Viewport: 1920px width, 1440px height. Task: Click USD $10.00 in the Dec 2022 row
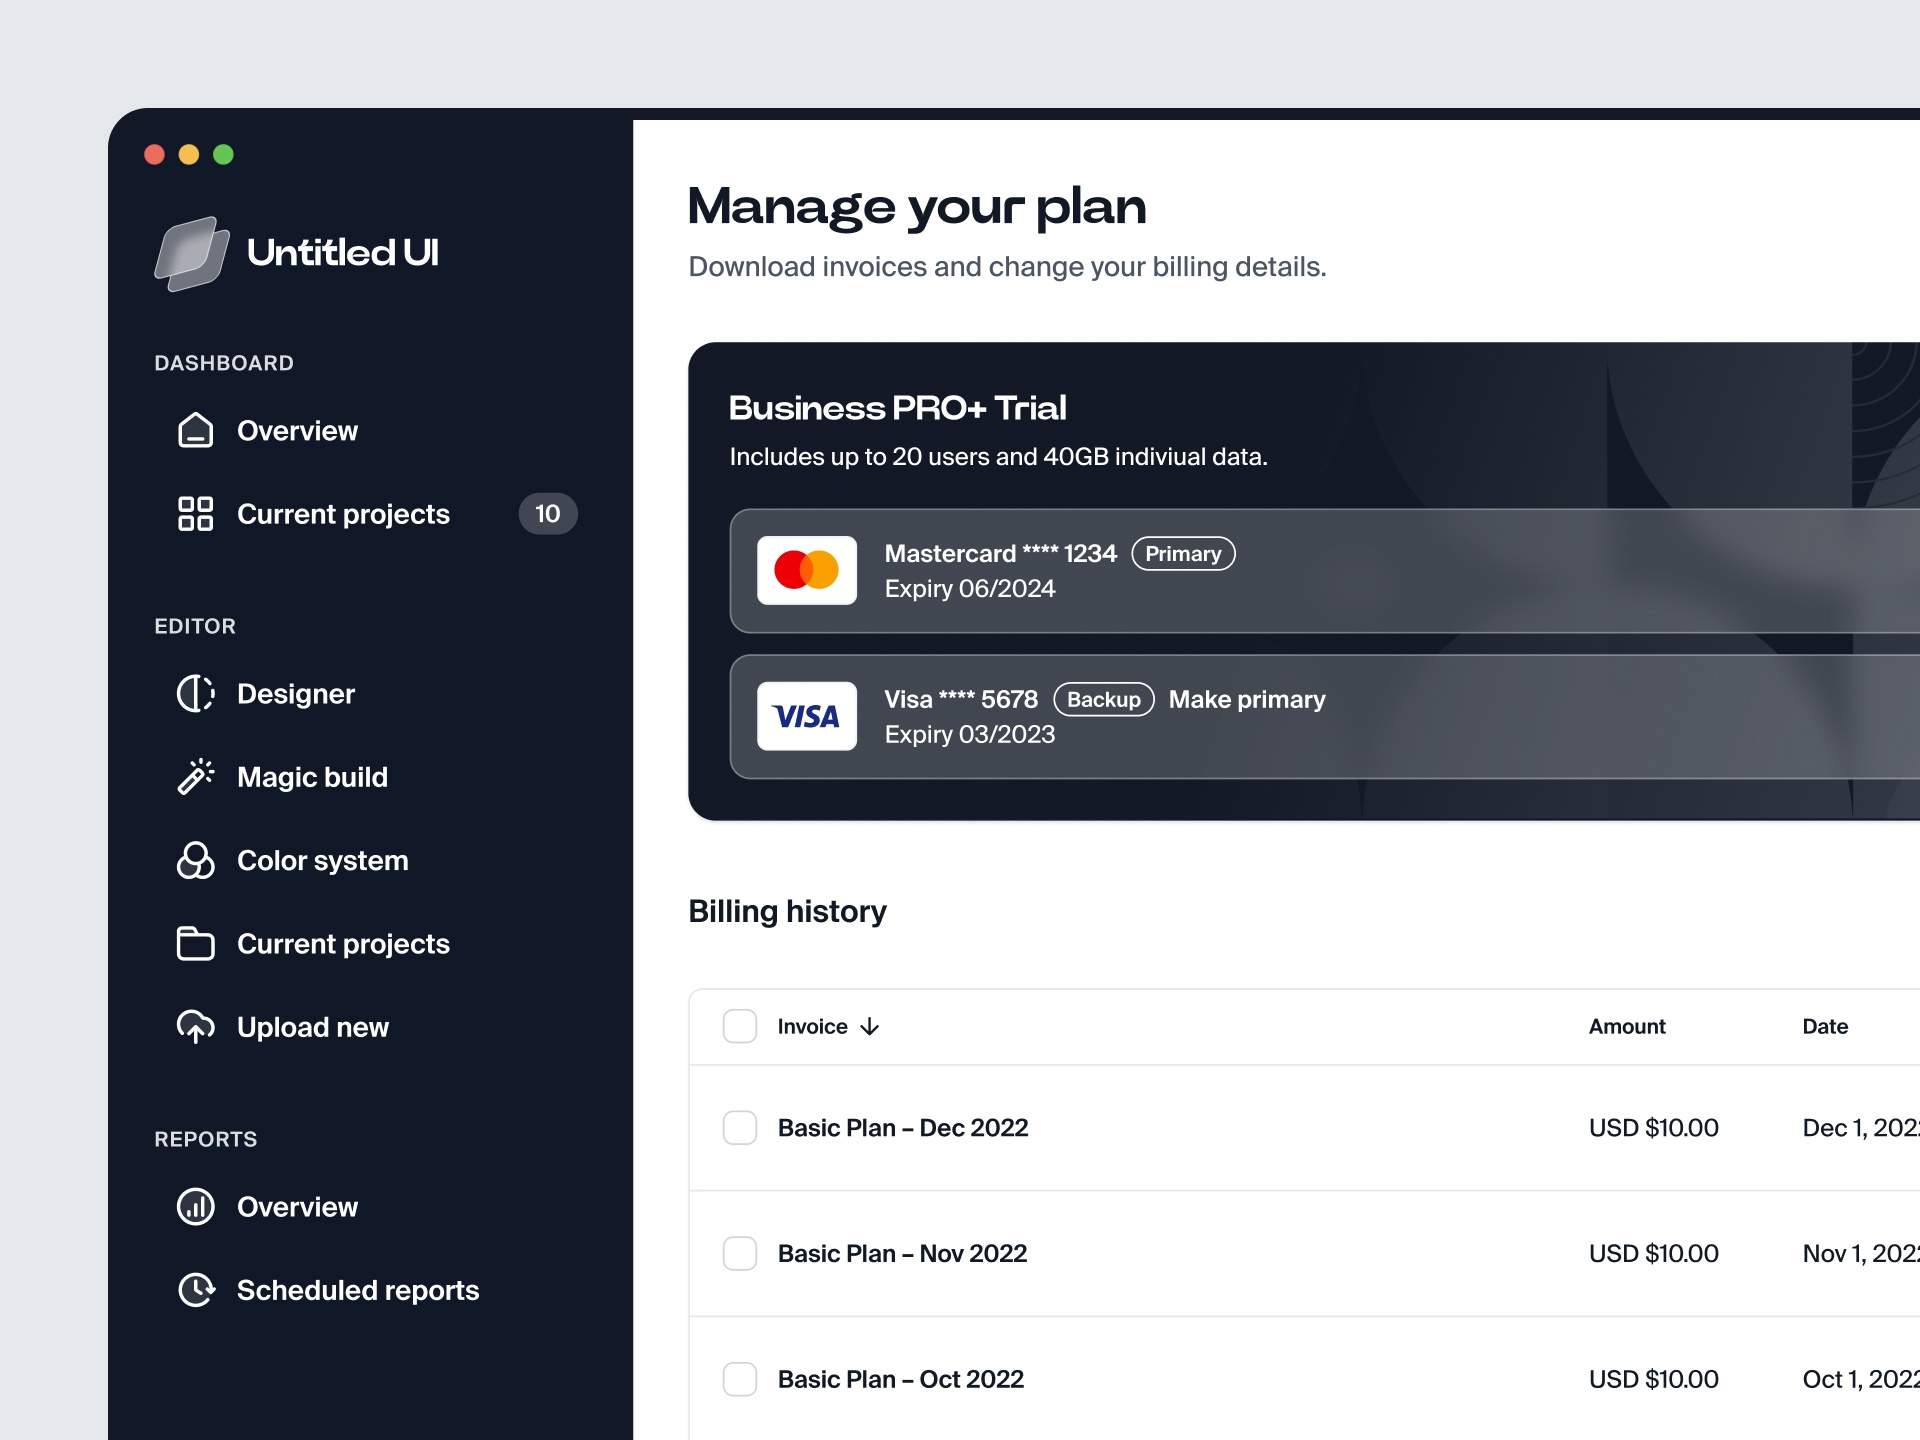tap(1654, 1127)
